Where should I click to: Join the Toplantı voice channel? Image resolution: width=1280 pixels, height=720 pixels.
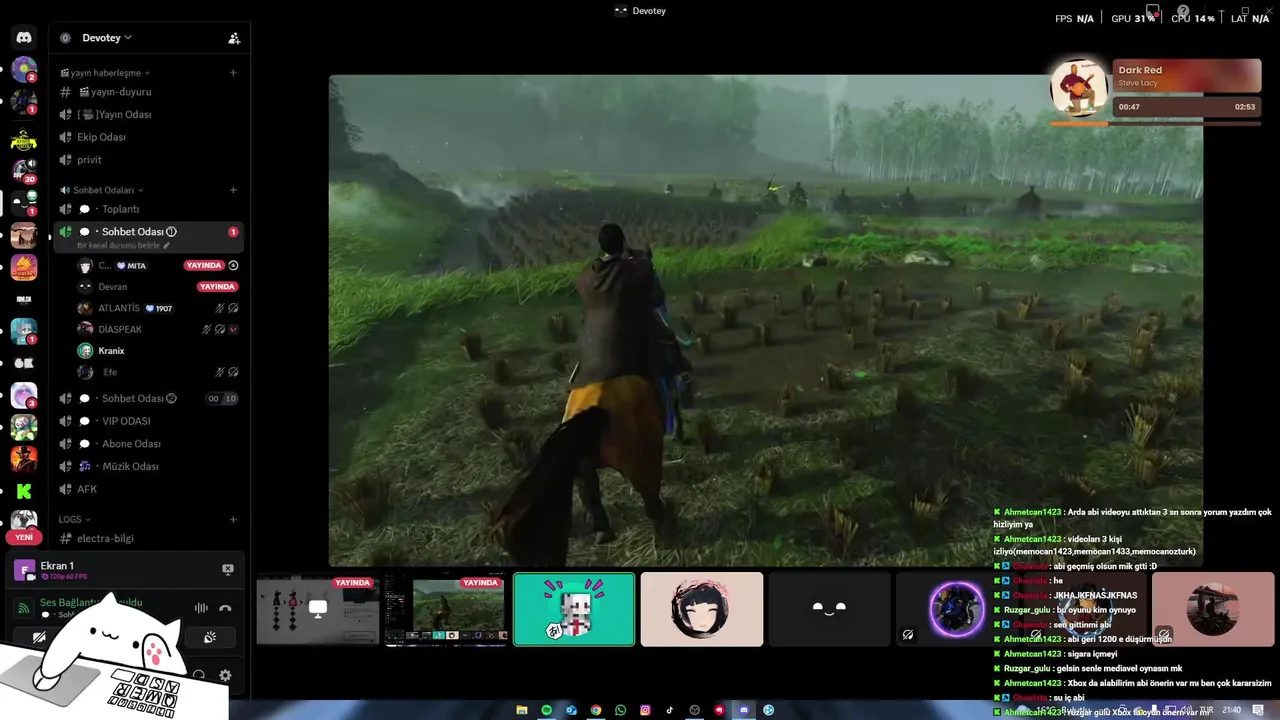pos(149,209)
